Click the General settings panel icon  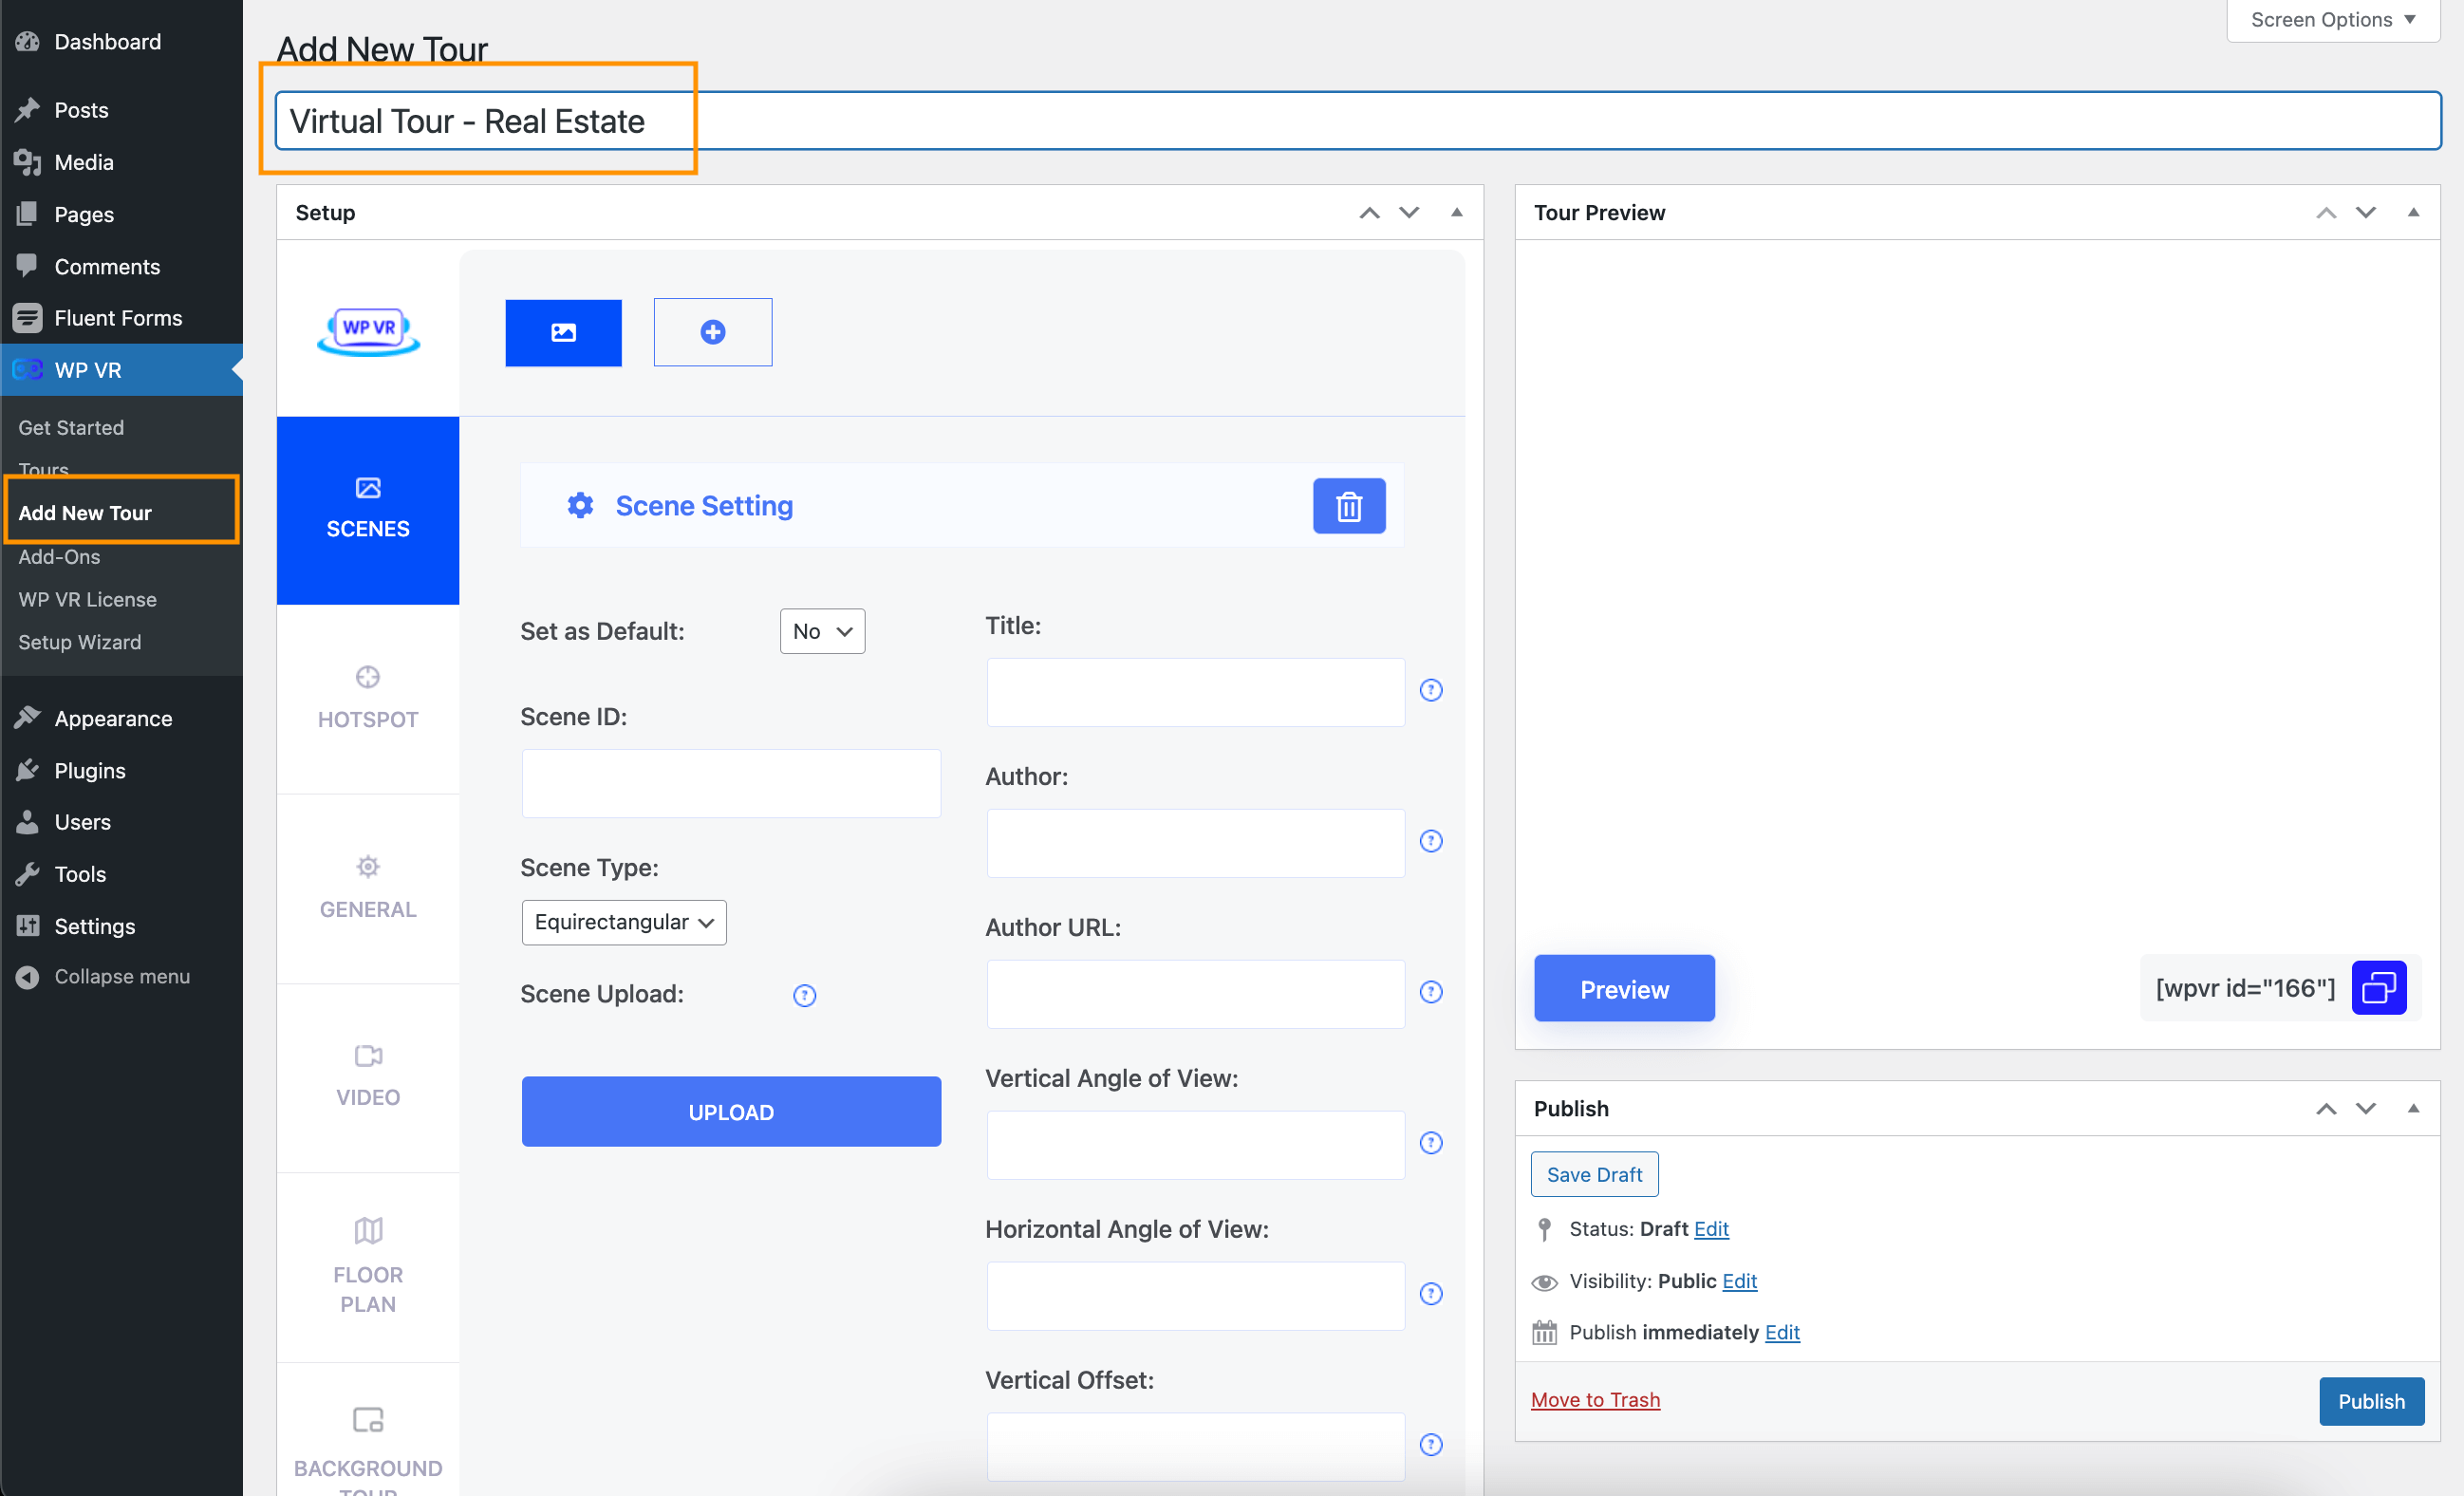(369, 868)
